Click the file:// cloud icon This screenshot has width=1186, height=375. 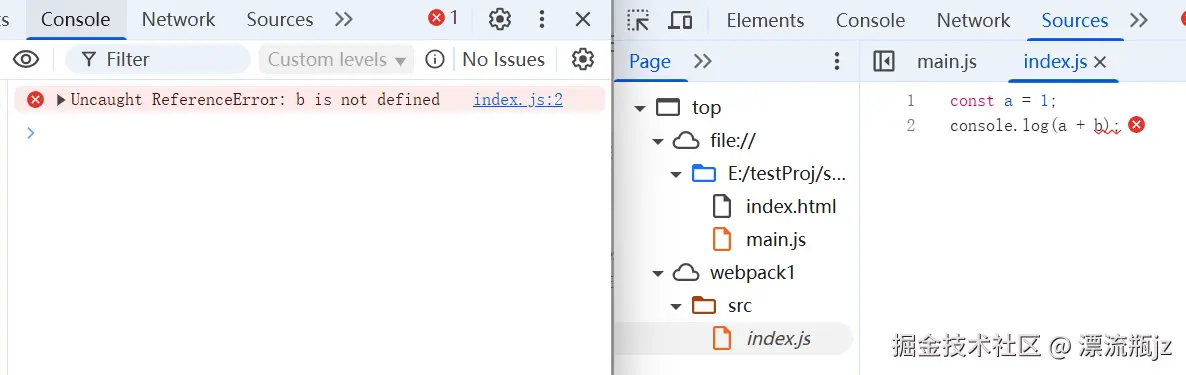click(686, 141)
